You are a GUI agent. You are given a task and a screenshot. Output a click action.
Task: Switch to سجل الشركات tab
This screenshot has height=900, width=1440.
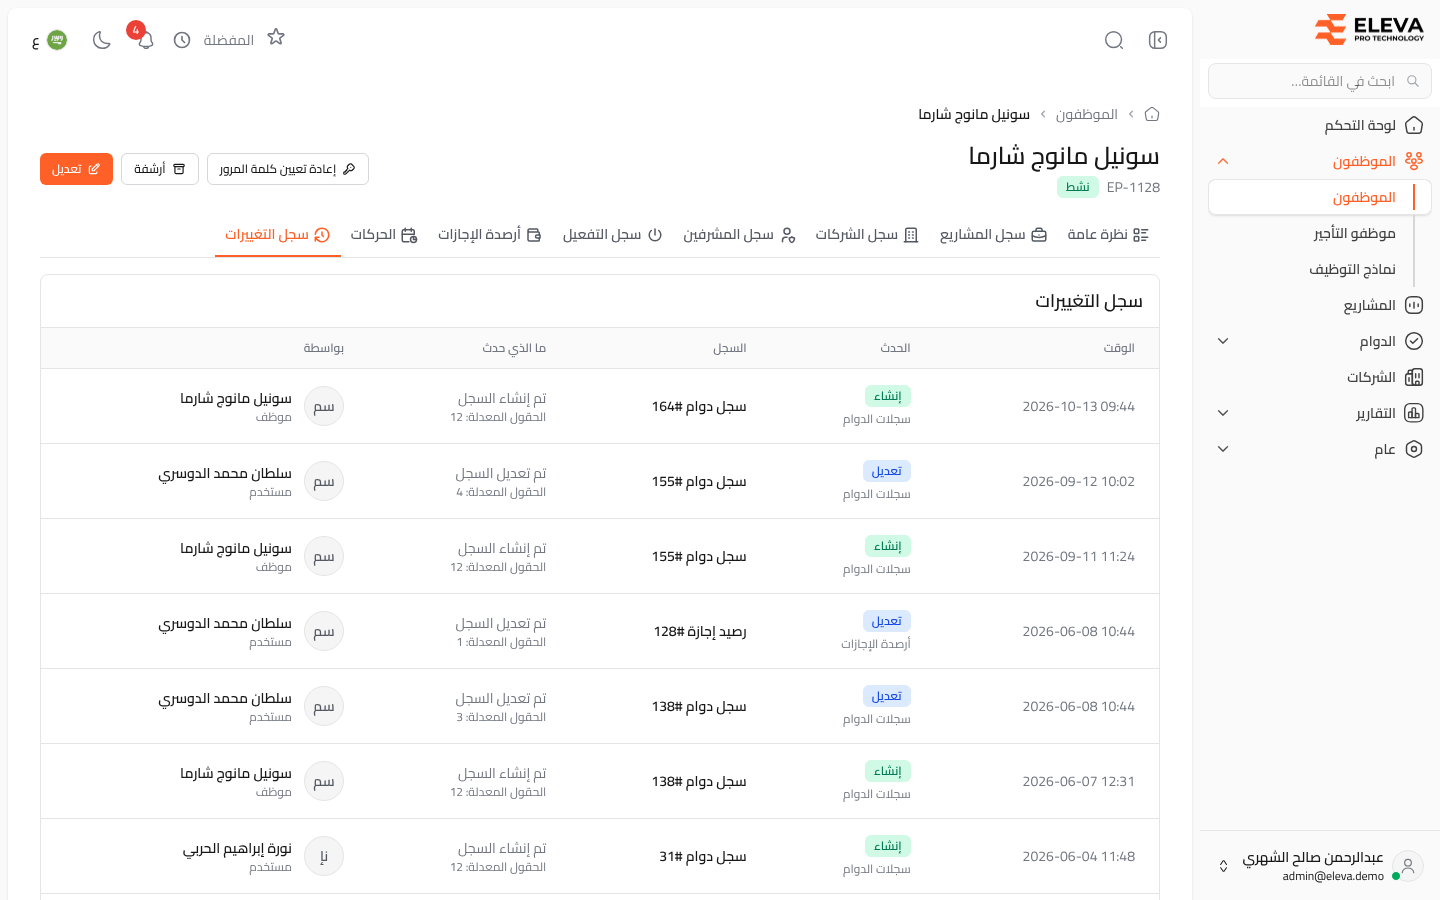tap(867, 235)
